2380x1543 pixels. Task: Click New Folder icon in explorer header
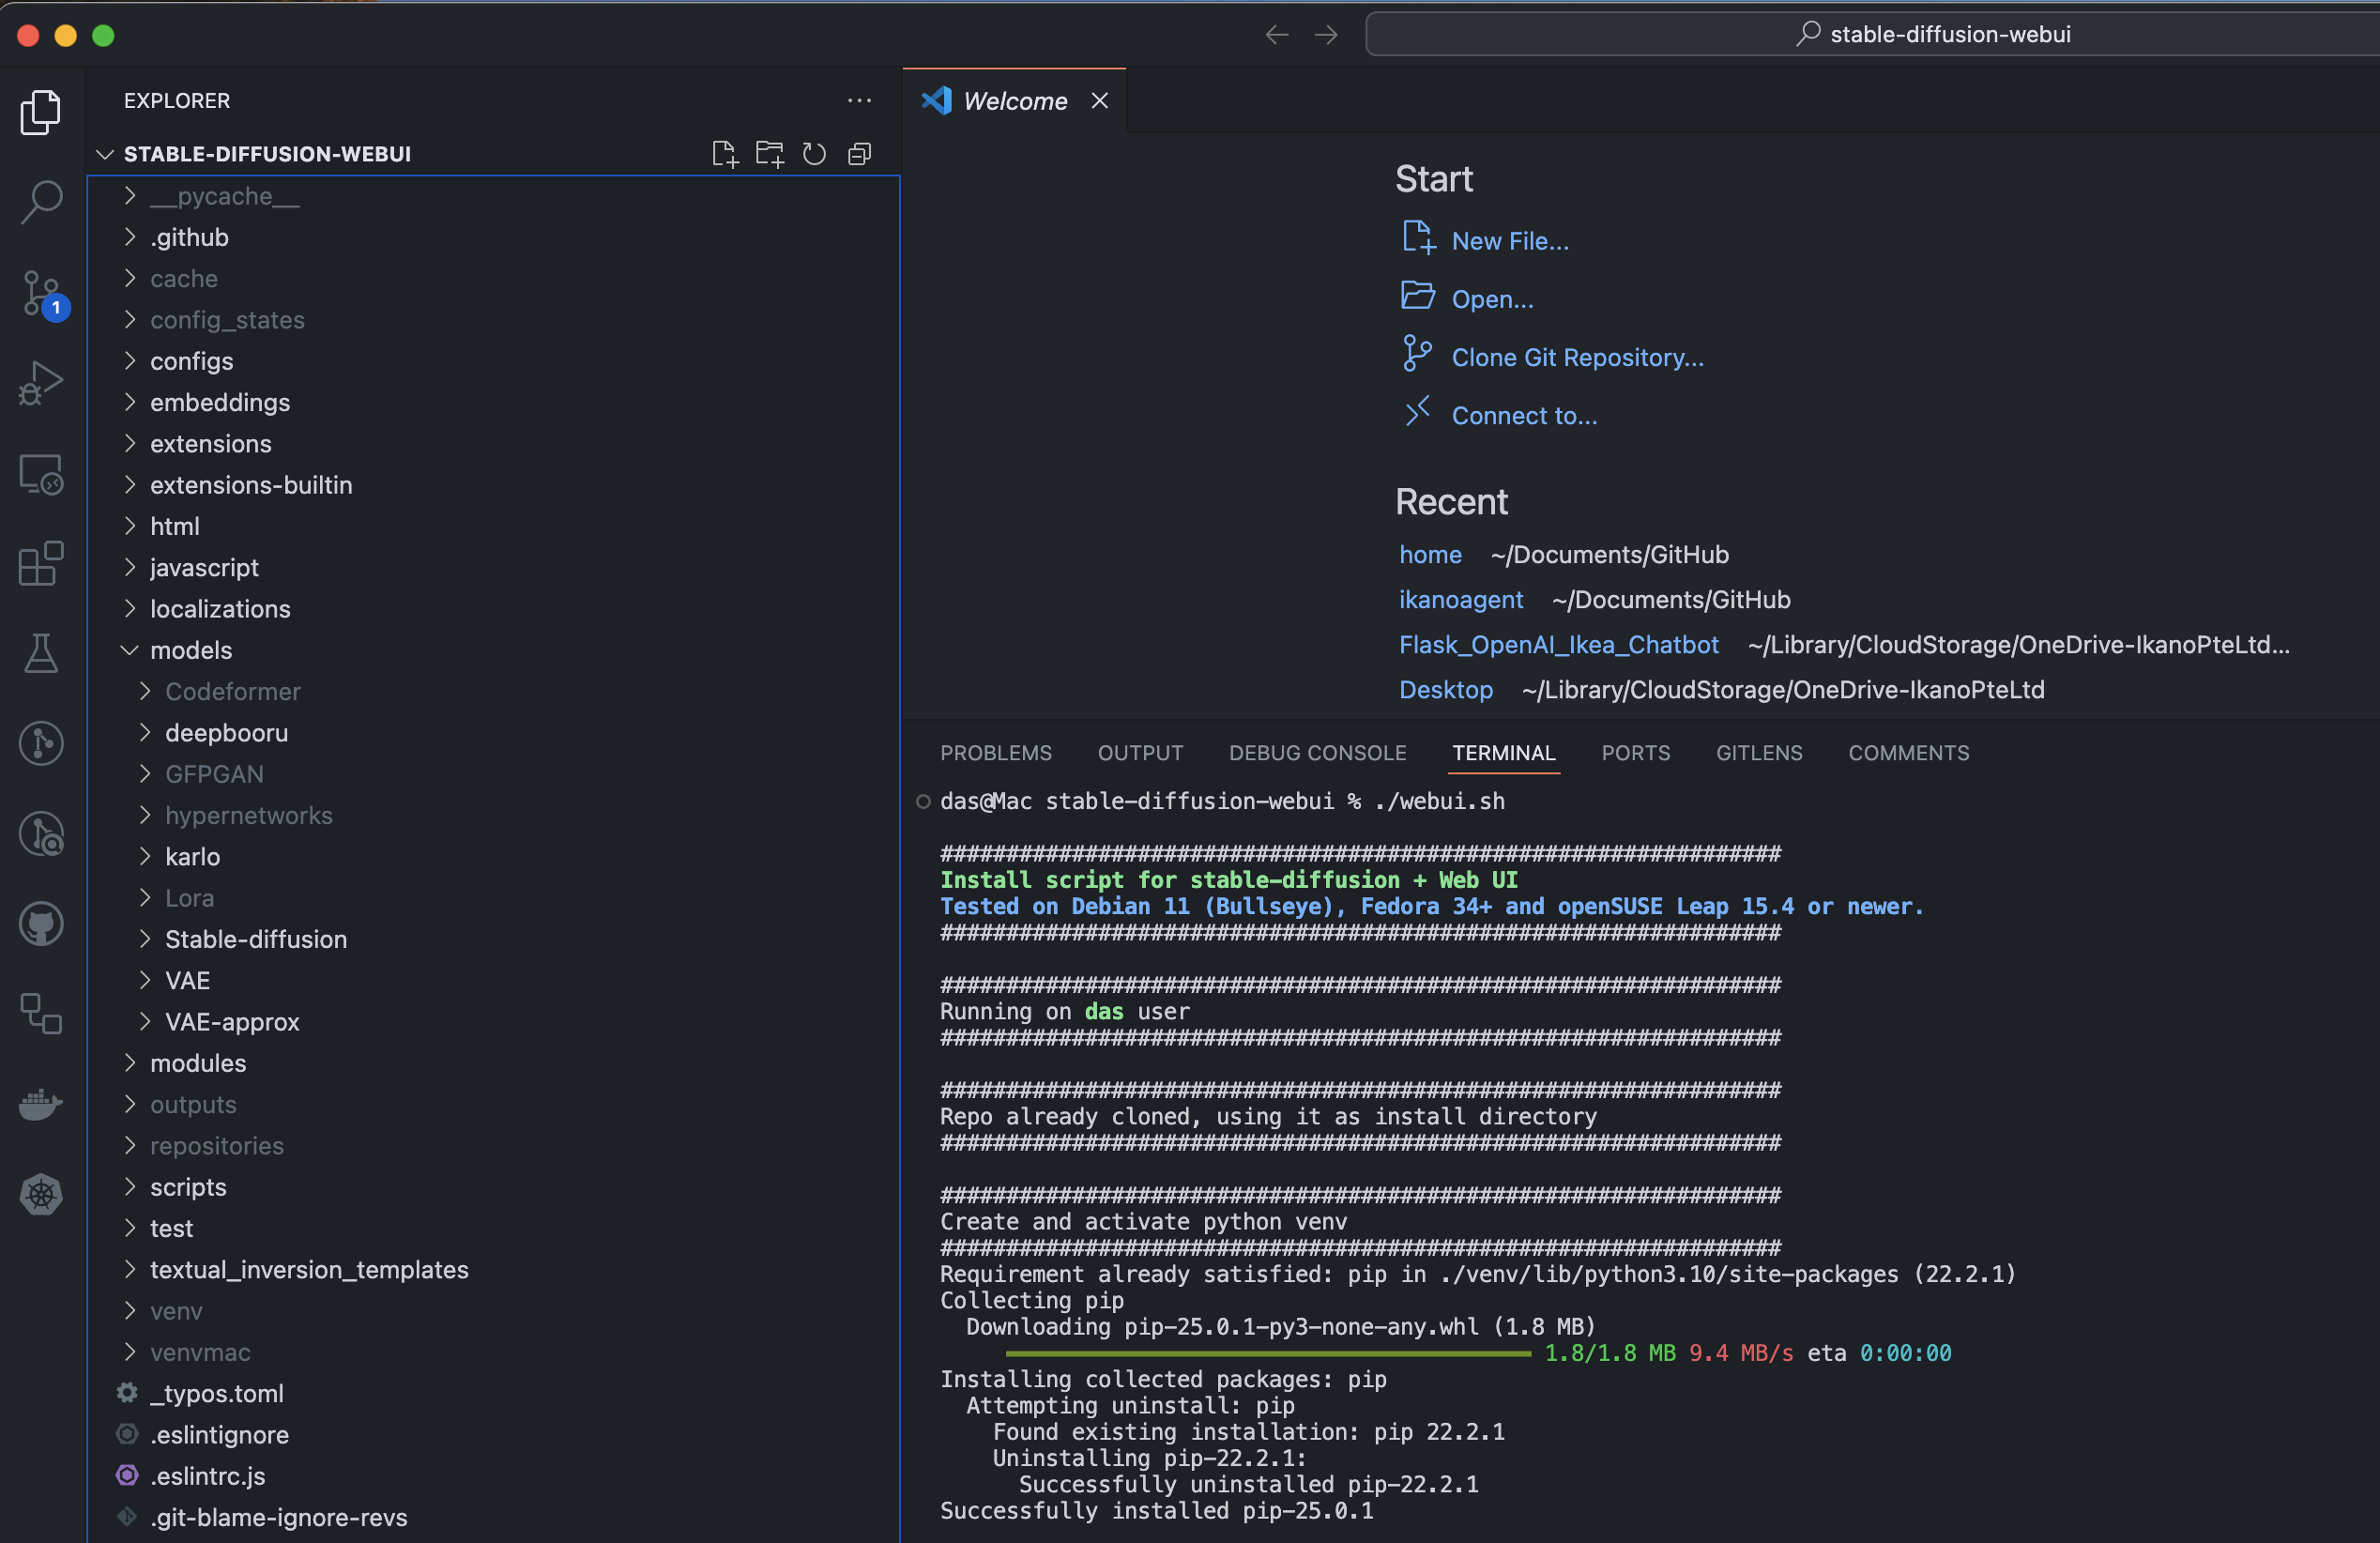click(x=769, y=154)
